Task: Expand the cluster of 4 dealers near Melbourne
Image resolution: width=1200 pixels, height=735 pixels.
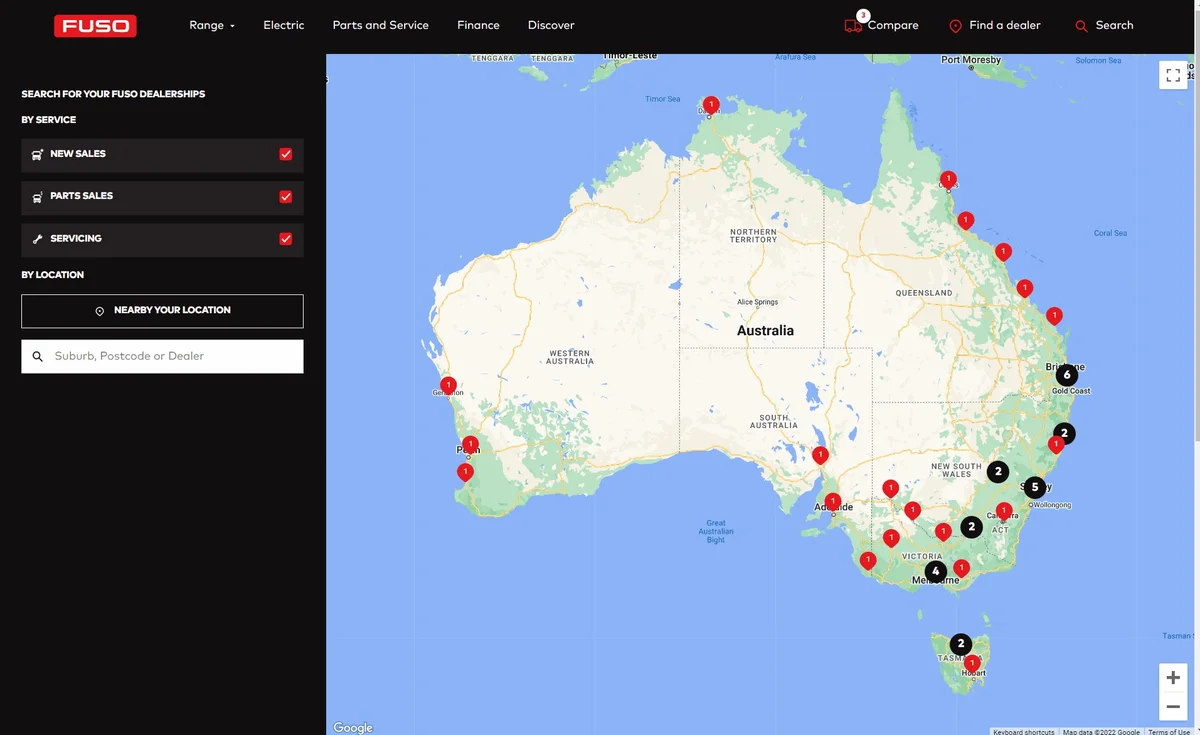Action: (935, 570)
